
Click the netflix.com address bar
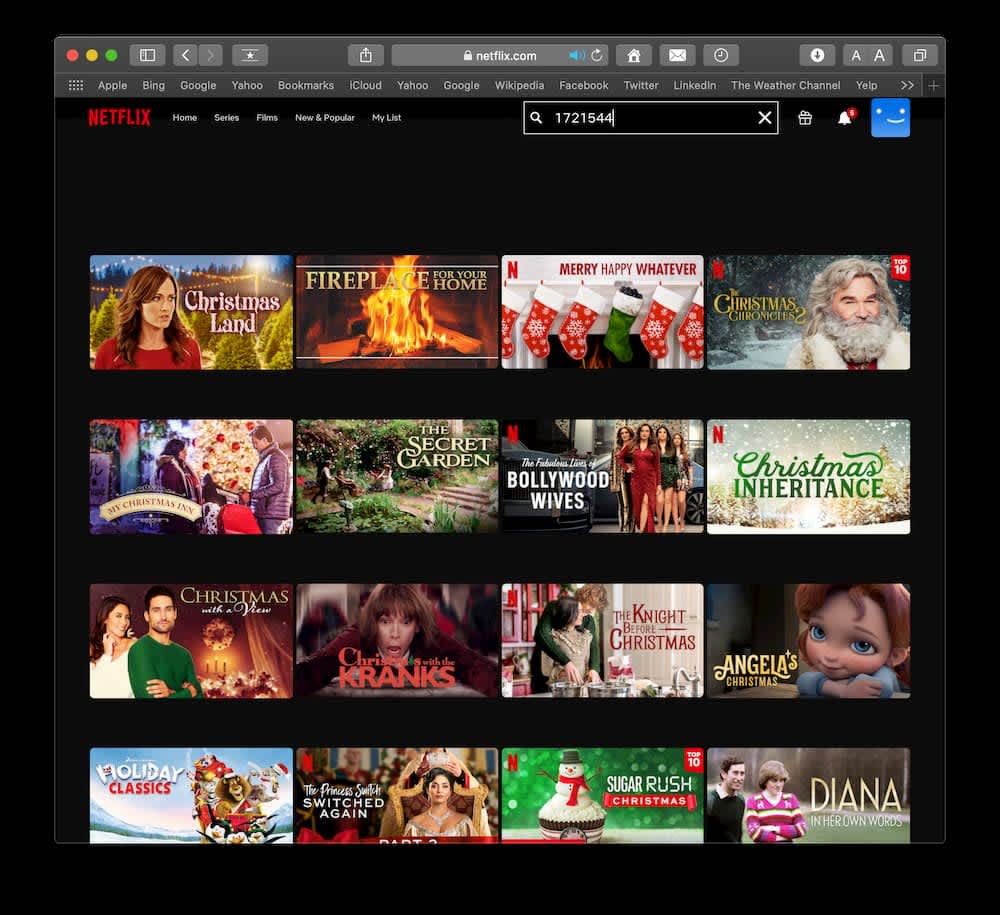click(x=499, y=55)
